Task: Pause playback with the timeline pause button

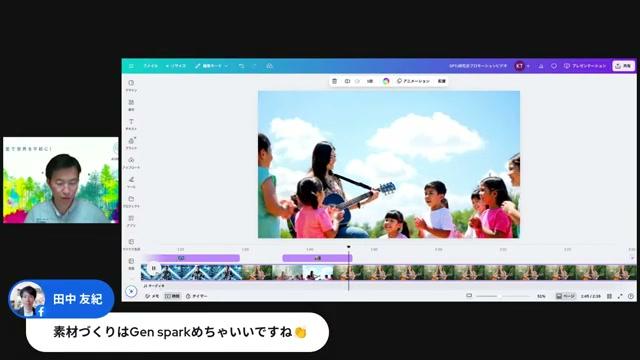Action: pos(153,268)
